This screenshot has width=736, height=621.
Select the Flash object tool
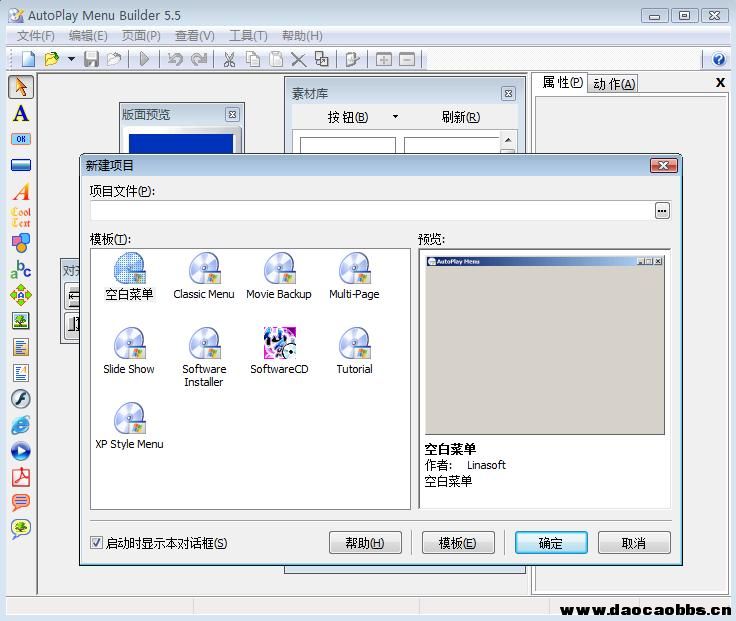click(20, 399)
